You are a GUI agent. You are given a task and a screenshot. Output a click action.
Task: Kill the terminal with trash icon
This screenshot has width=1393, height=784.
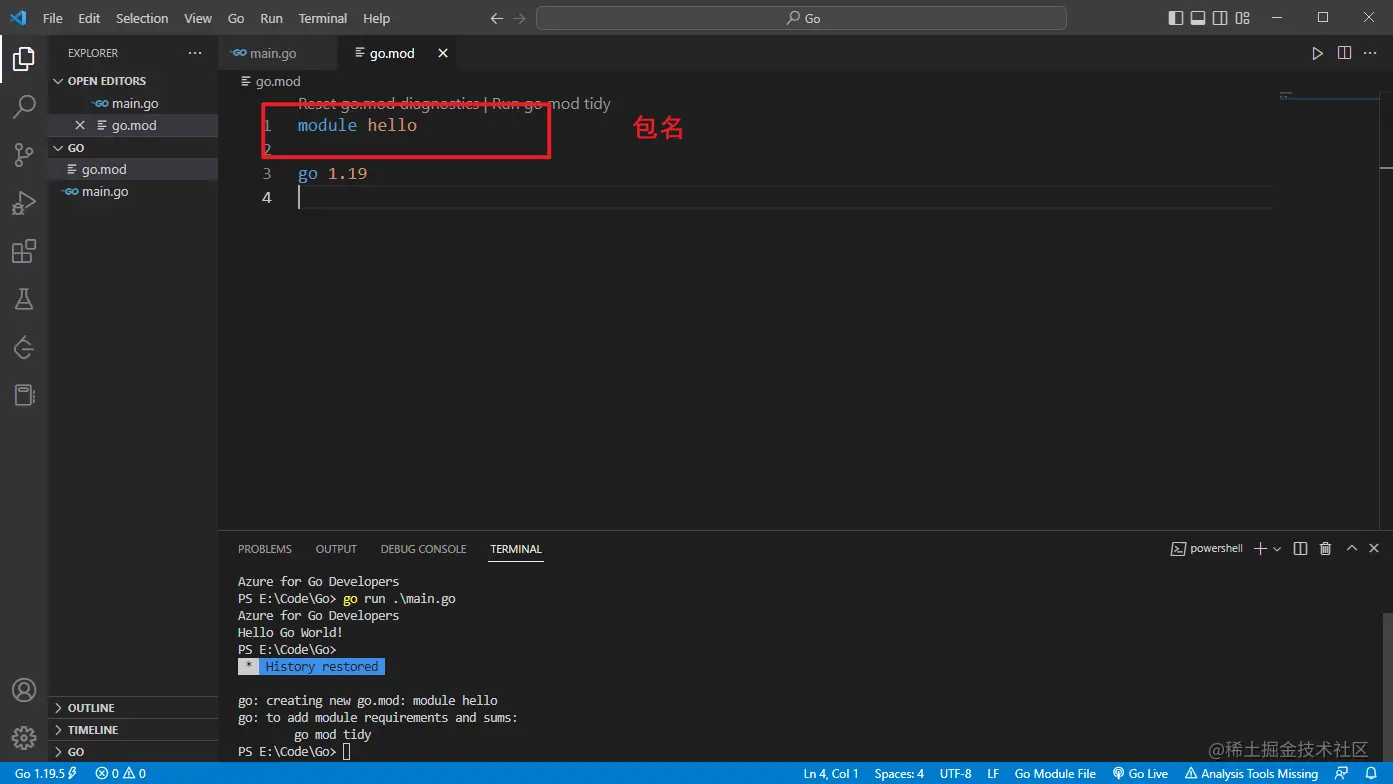coord(1325,549)
